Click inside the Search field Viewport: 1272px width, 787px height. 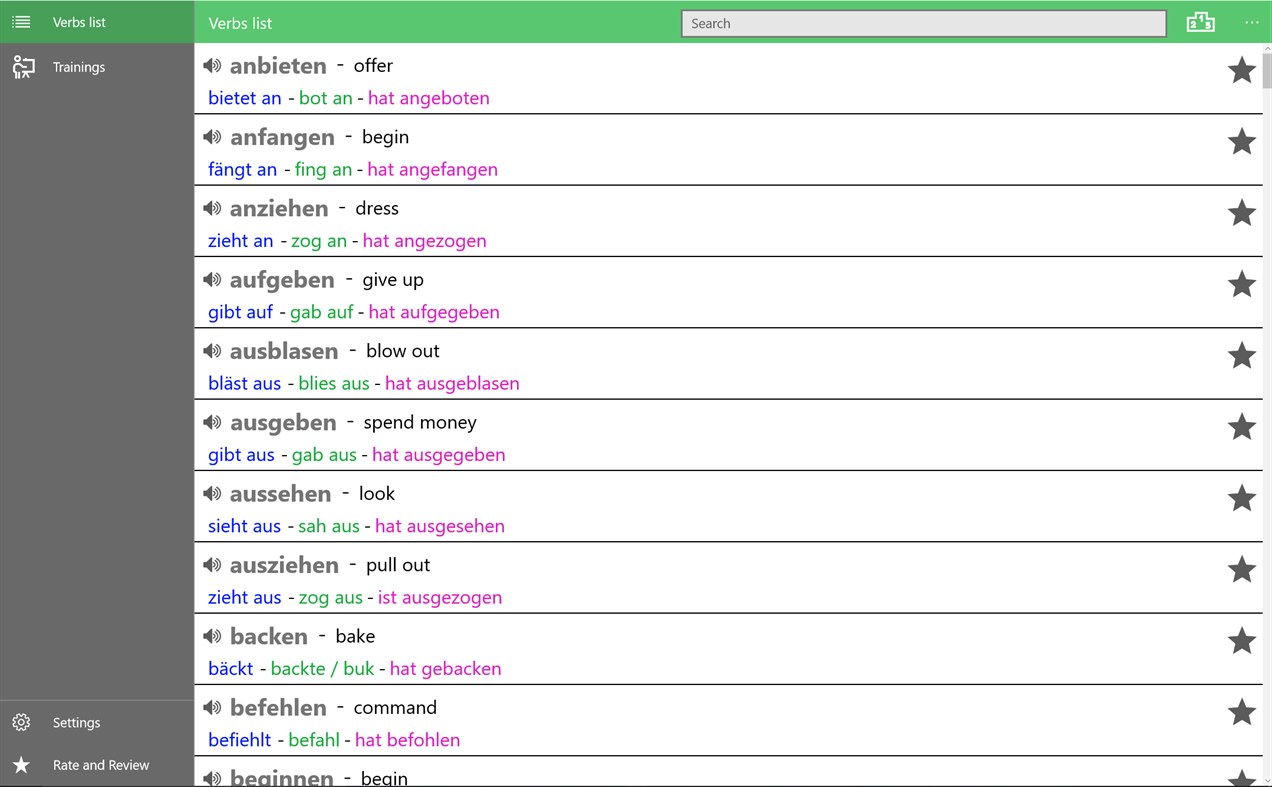coord(922,23)
